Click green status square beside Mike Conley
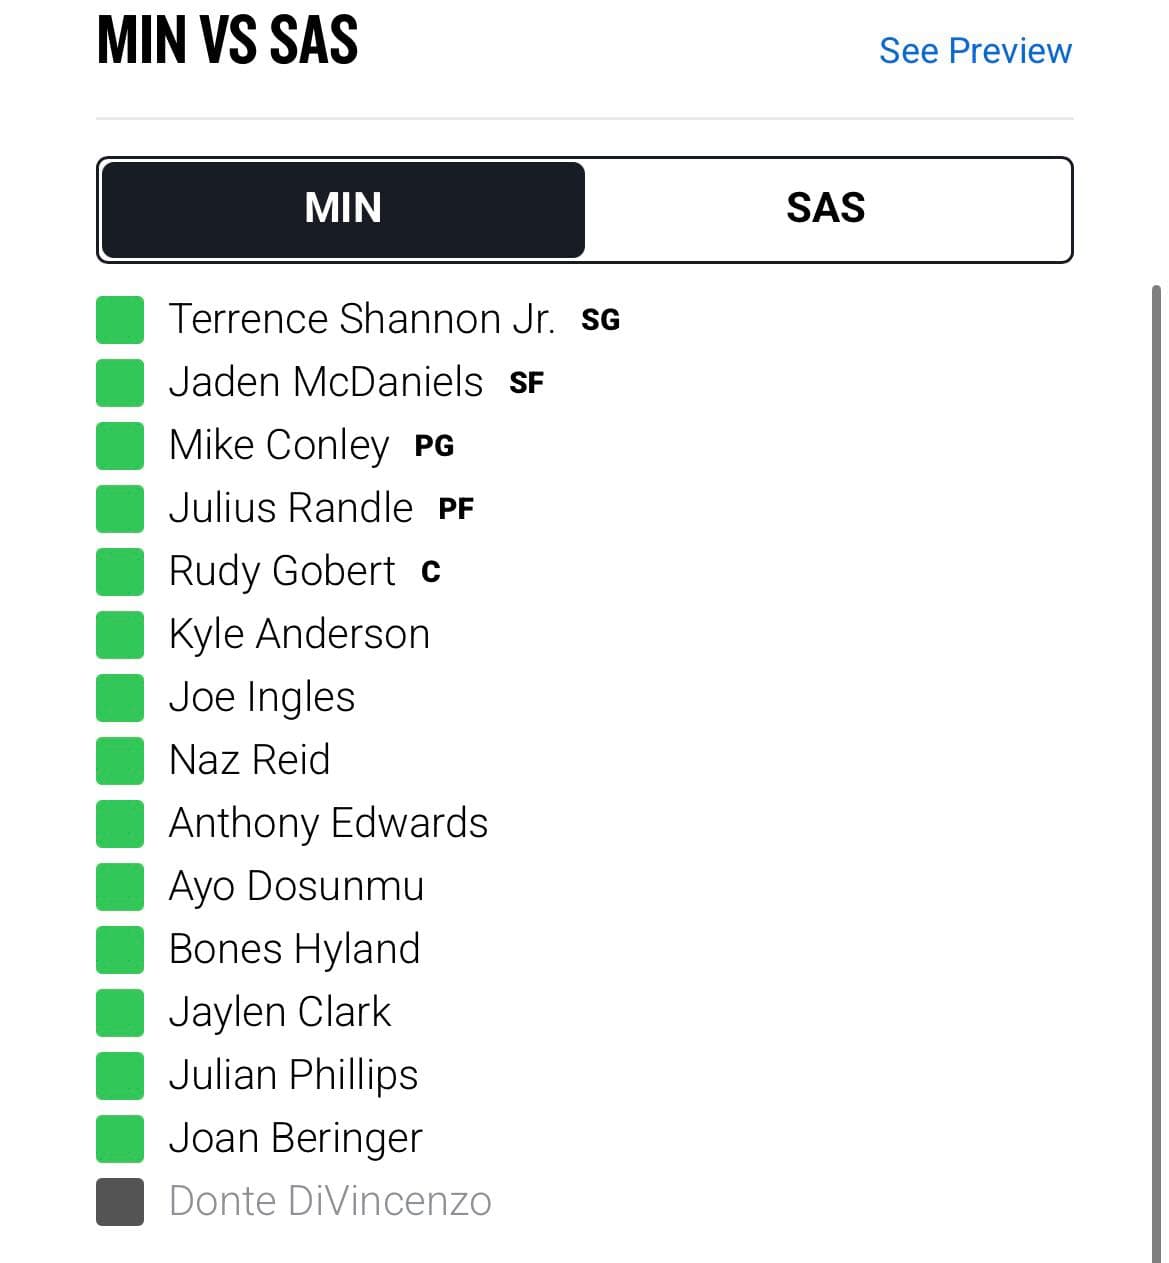This screenshot has height=1263, width=1169. click(120, 445)
